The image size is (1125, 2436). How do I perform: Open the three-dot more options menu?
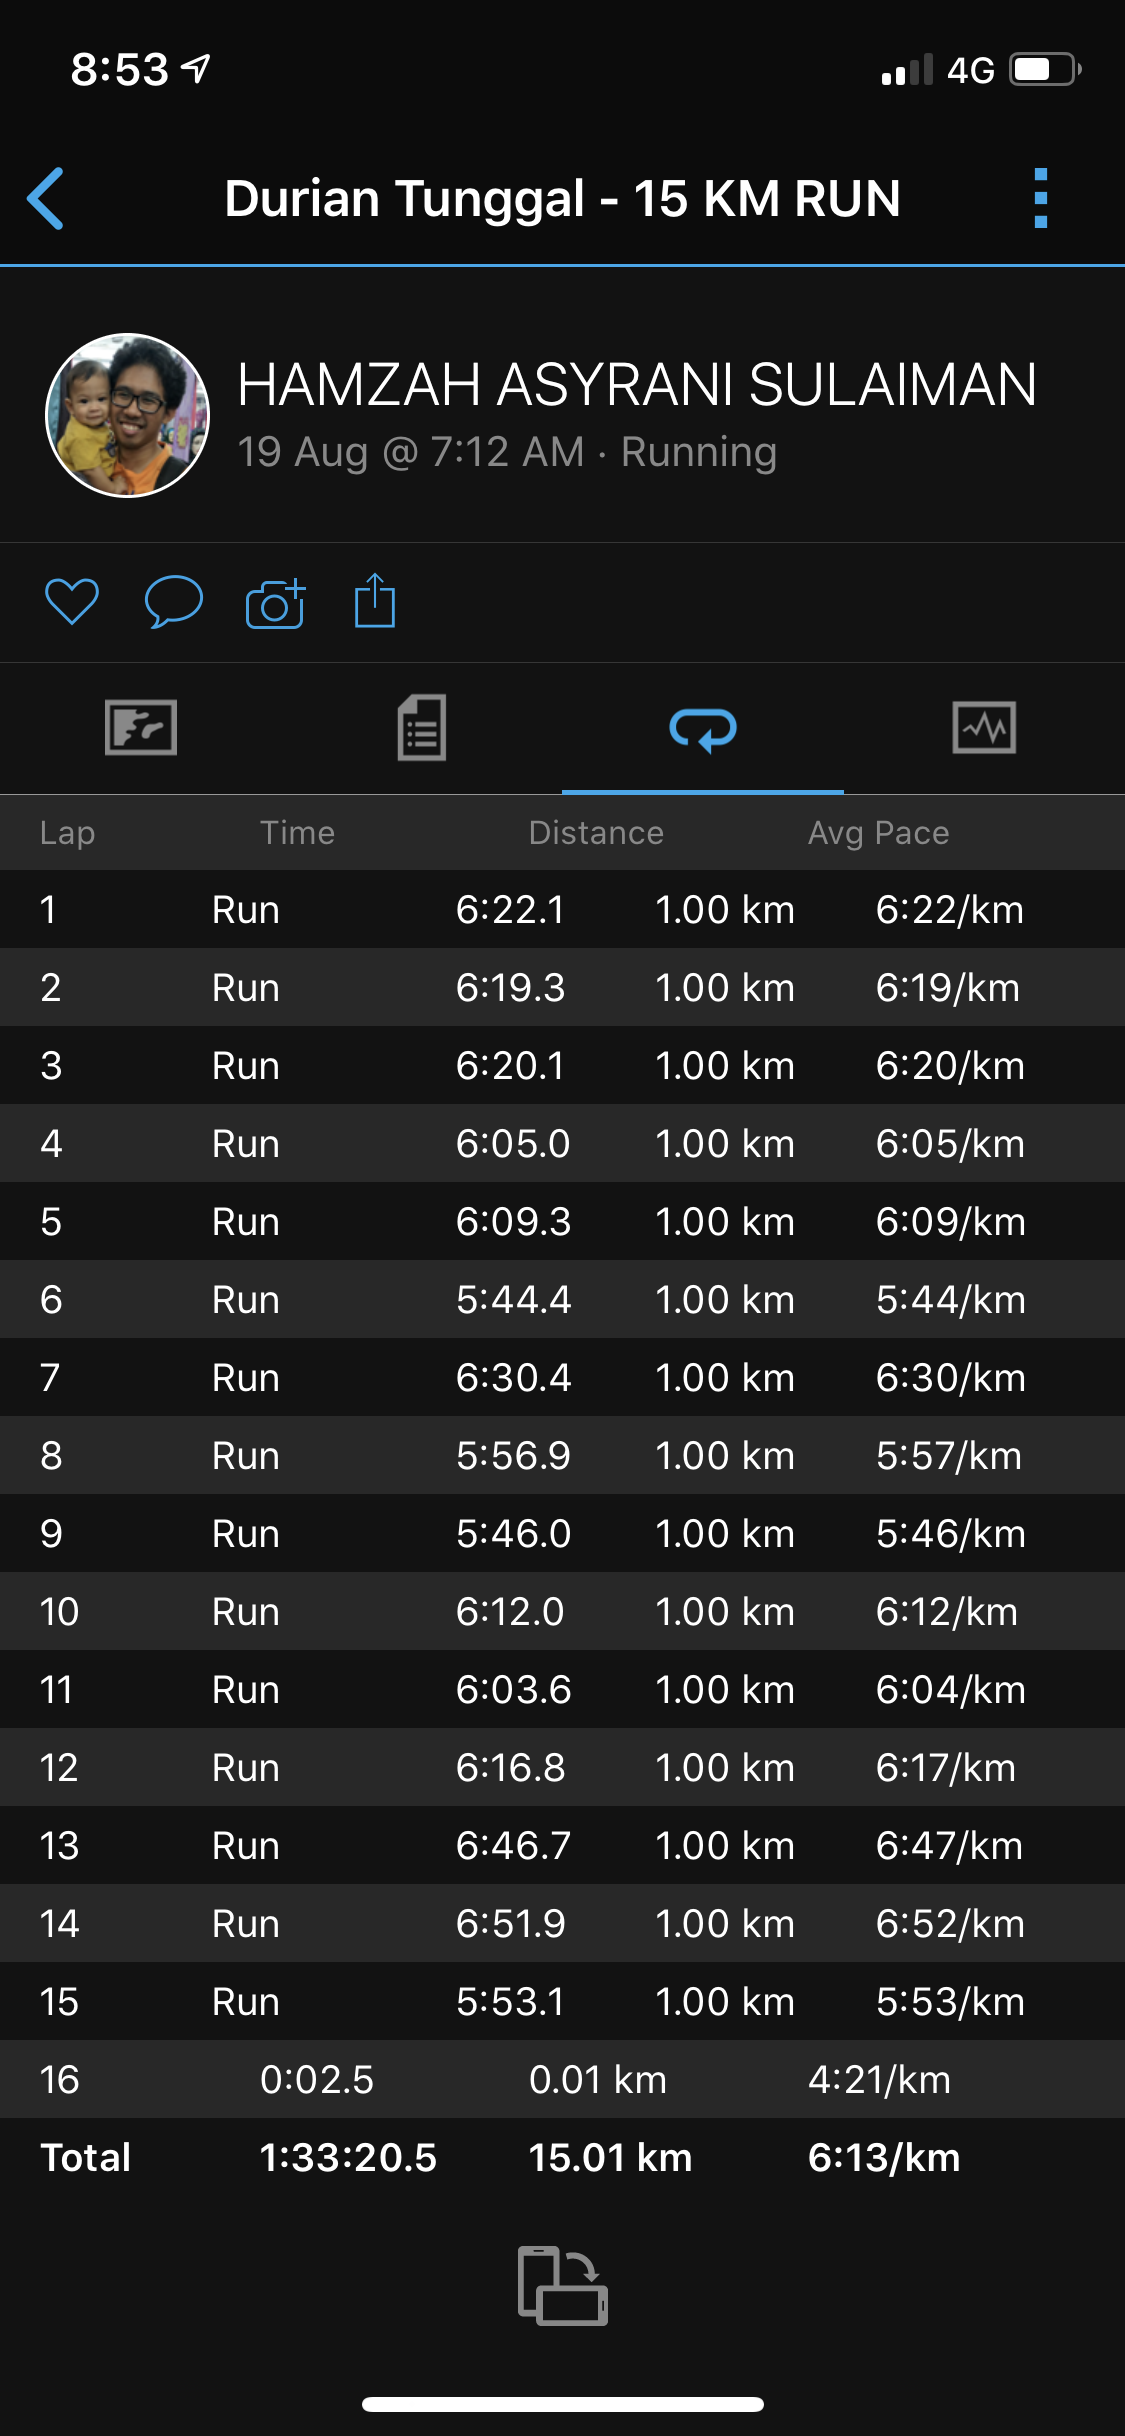pos(1040,198)
